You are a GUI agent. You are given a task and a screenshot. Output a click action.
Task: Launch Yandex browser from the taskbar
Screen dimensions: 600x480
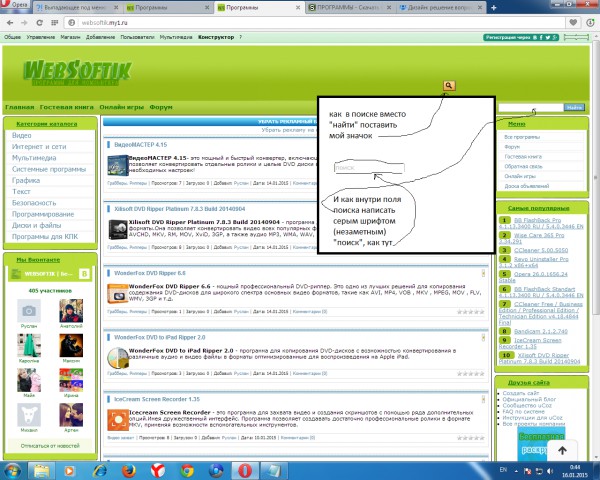158,471
